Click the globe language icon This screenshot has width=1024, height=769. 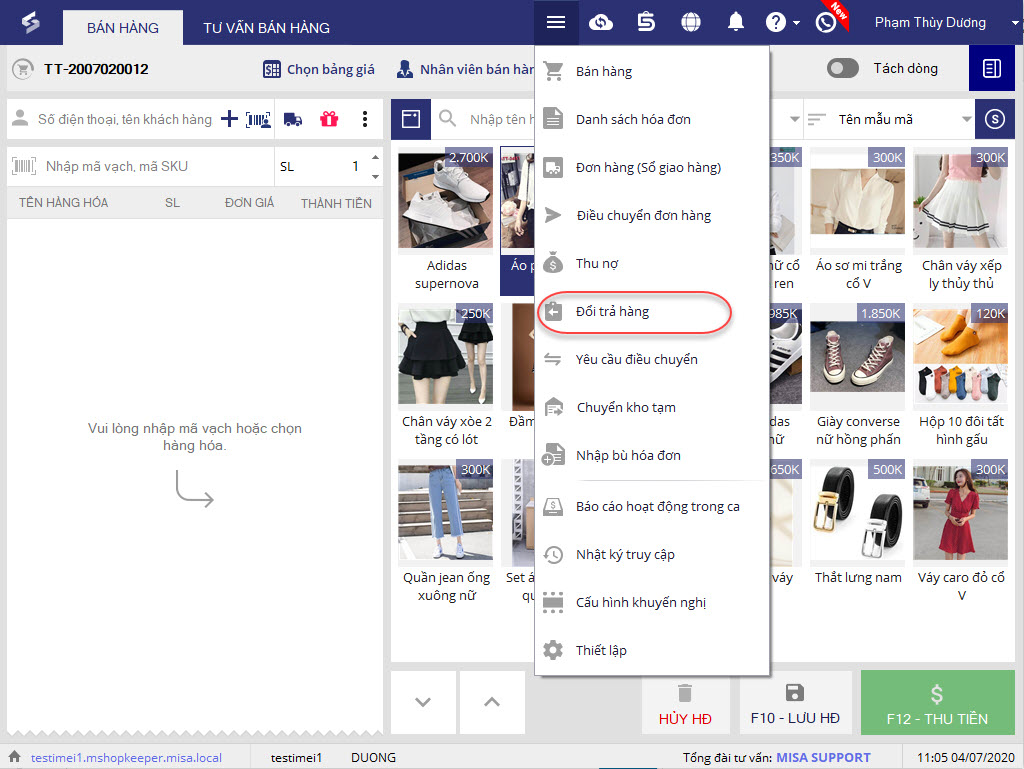(691, 22)
